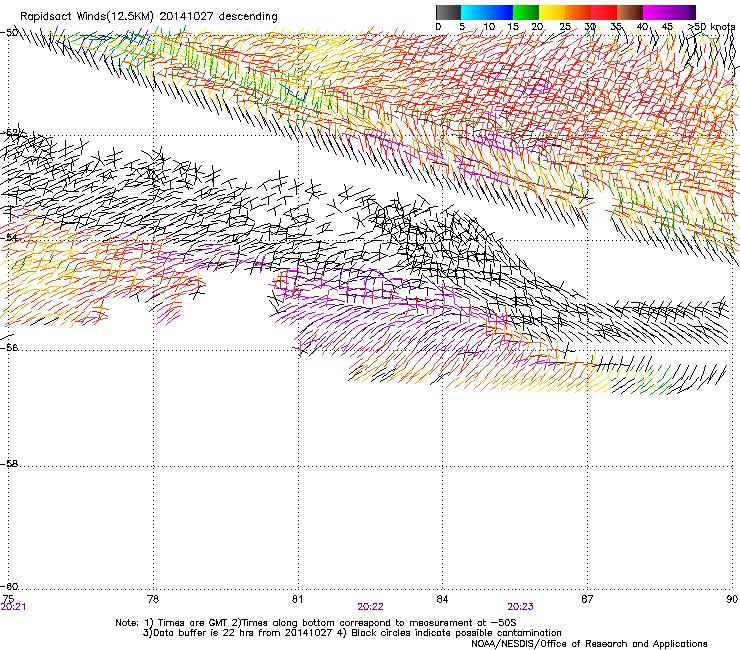Click the purple time label '20:23'
Image resolution: width=740 pixels, height=650 pixels.
[521, 607]
